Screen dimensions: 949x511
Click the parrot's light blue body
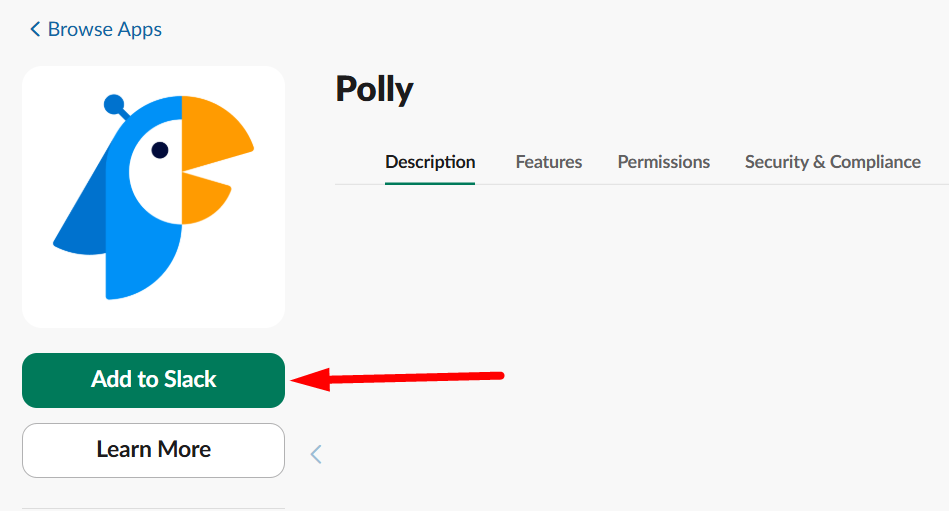(x=140, y=250)
